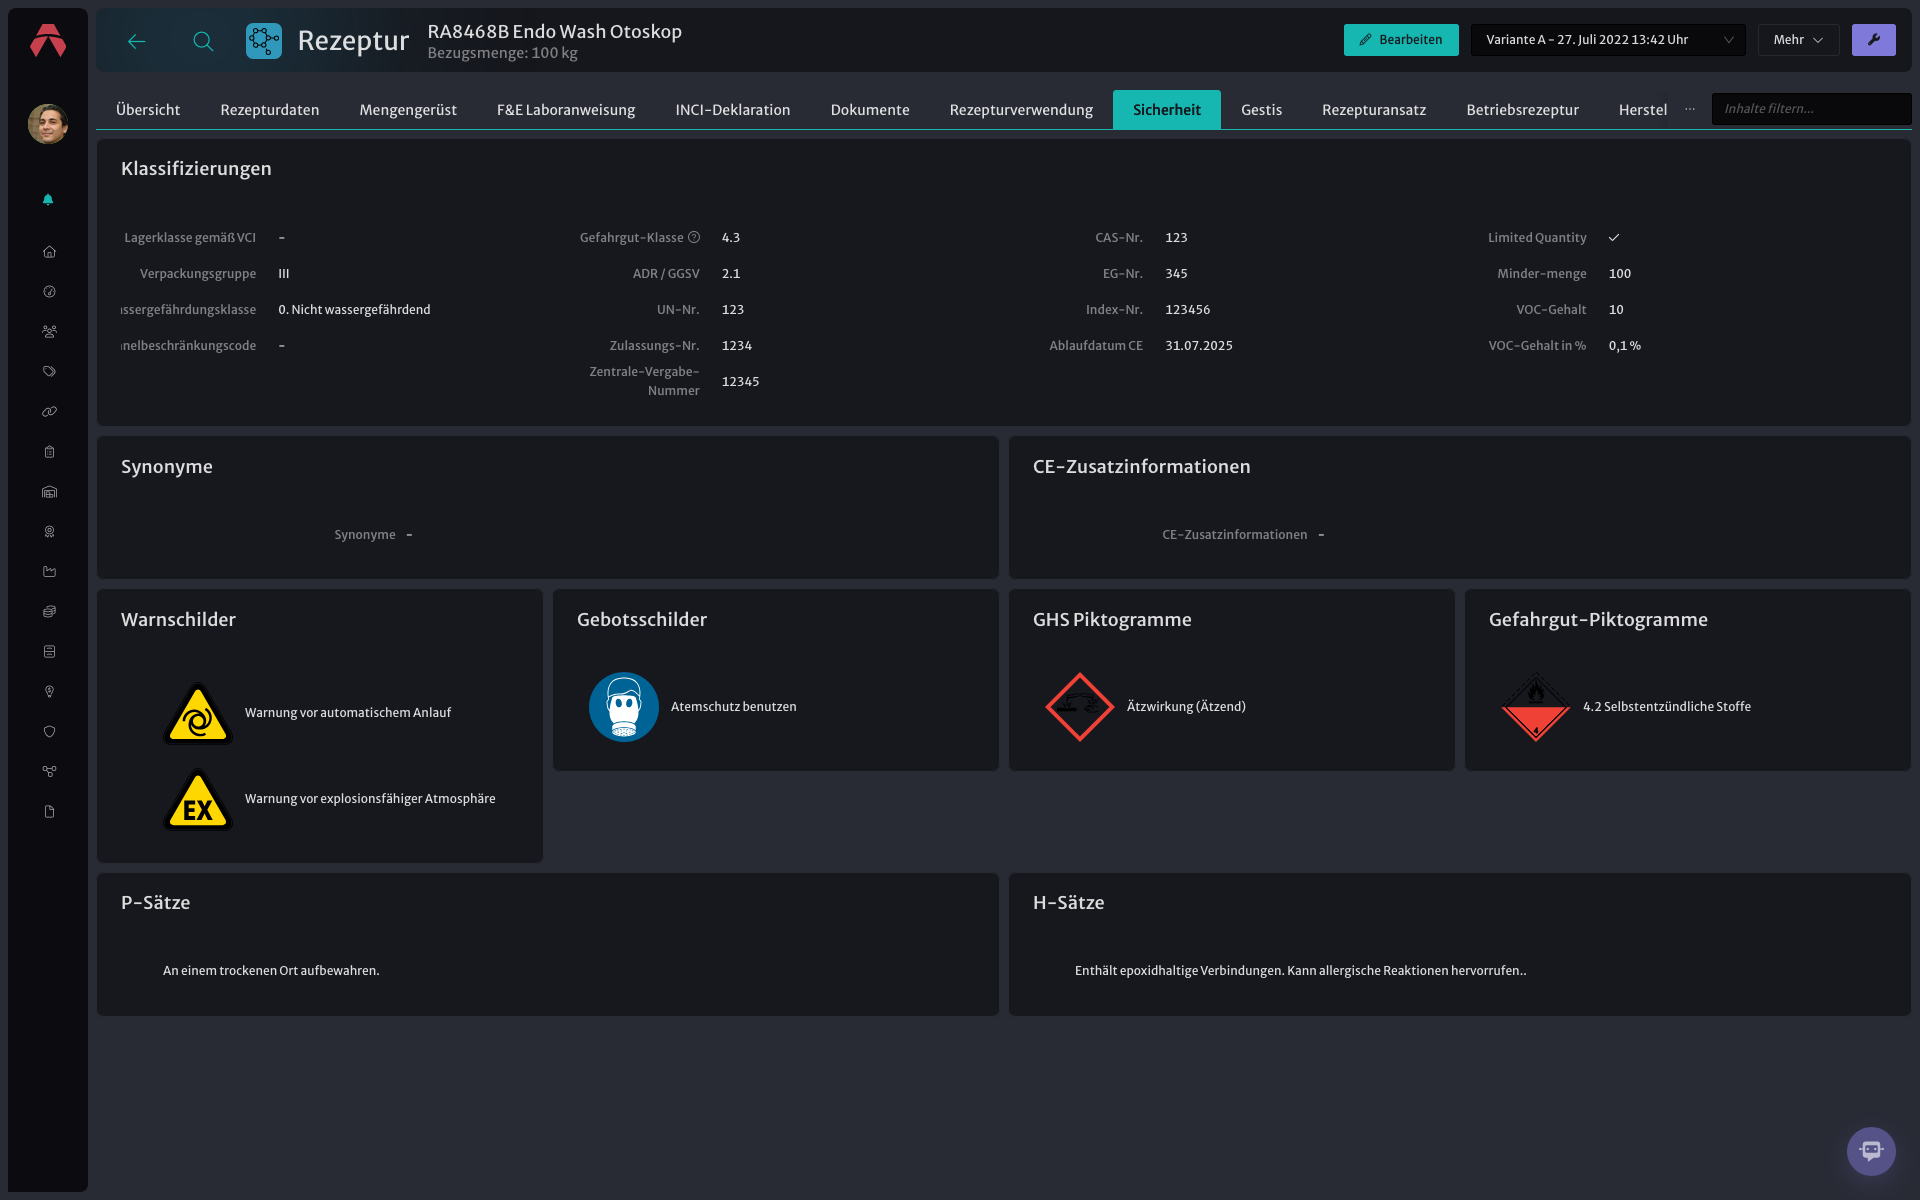Open search with the magnifier icon
This screenshot has height=1200, width=1920.
(x=203, y=41)
